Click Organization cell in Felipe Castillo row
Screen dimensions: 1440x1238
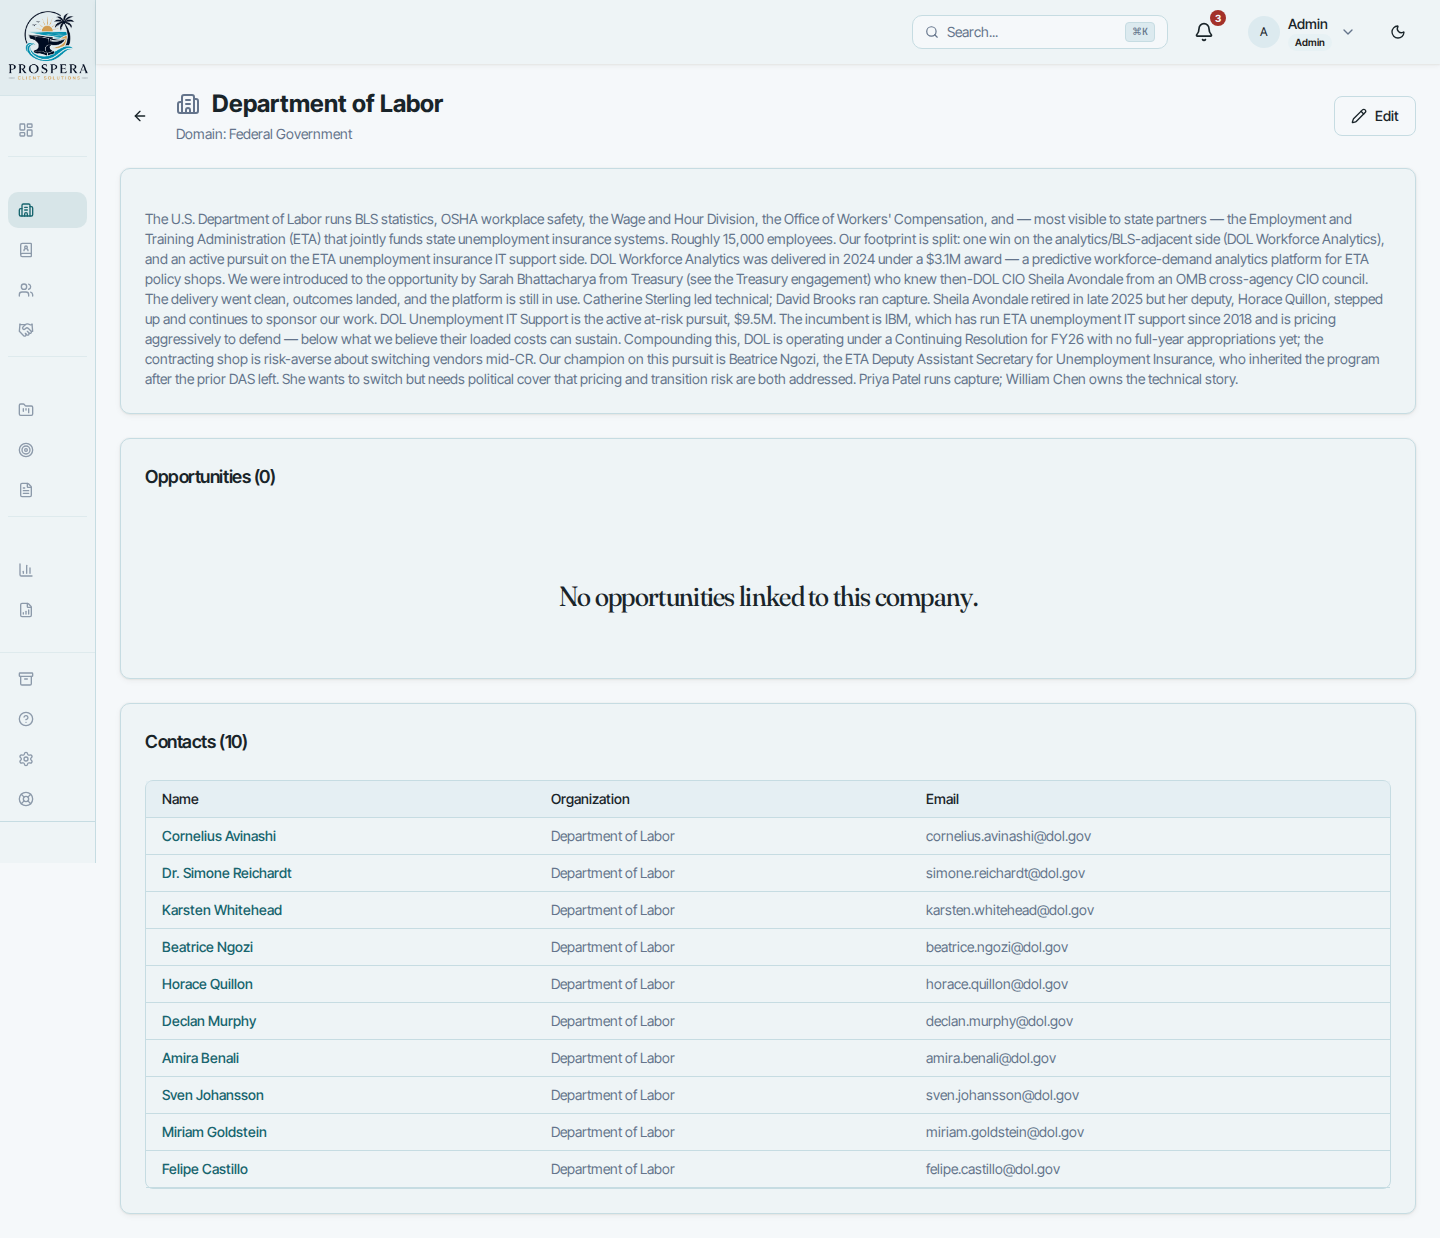(612, 1169)
